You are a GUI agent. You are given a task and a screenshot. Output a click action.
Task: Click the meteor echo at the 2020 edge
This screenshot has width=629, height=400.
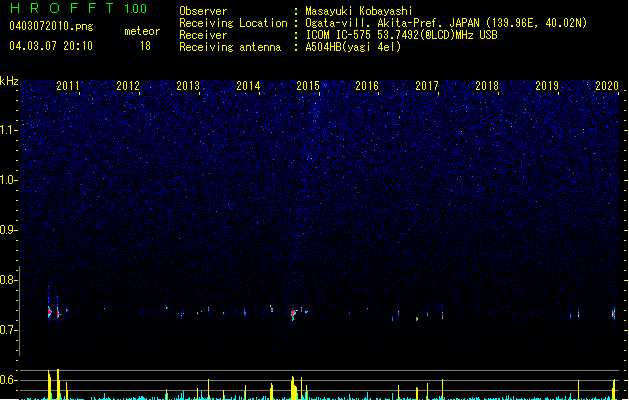pyautogui.click(x=614, y=313)
